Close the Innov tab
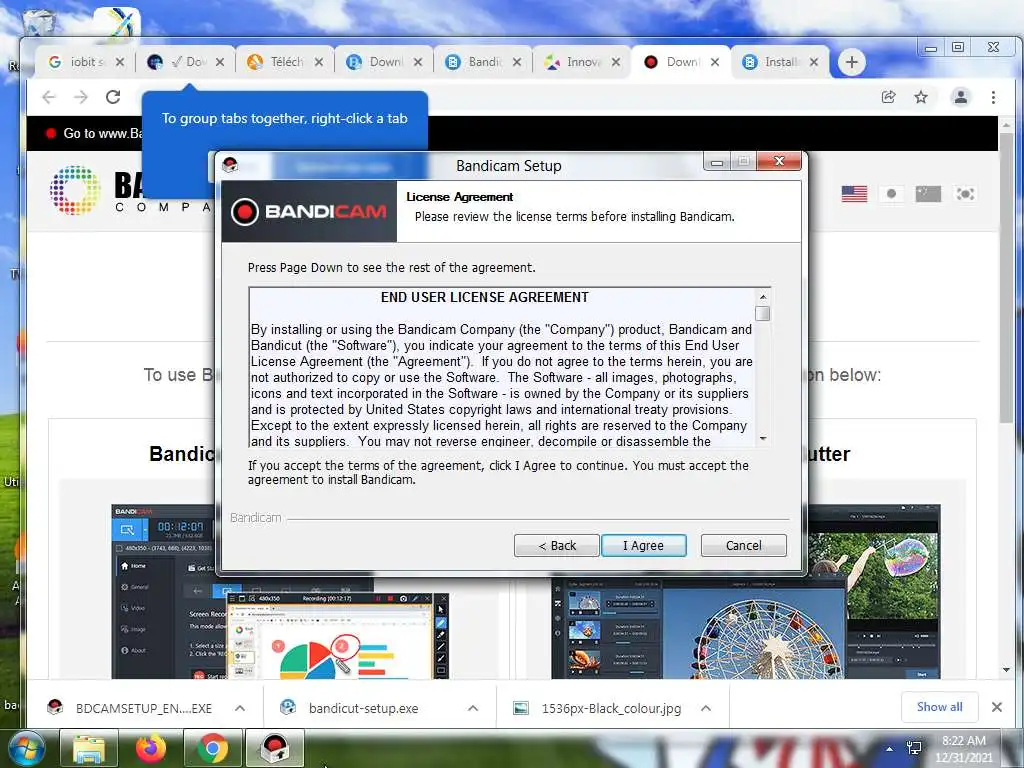The image size is (1024, 768). [616, 62]
